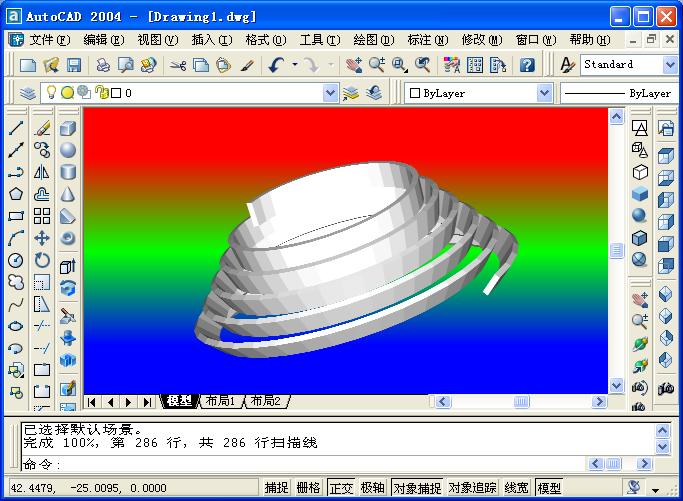Select the Line draw tool

(16, 128)
